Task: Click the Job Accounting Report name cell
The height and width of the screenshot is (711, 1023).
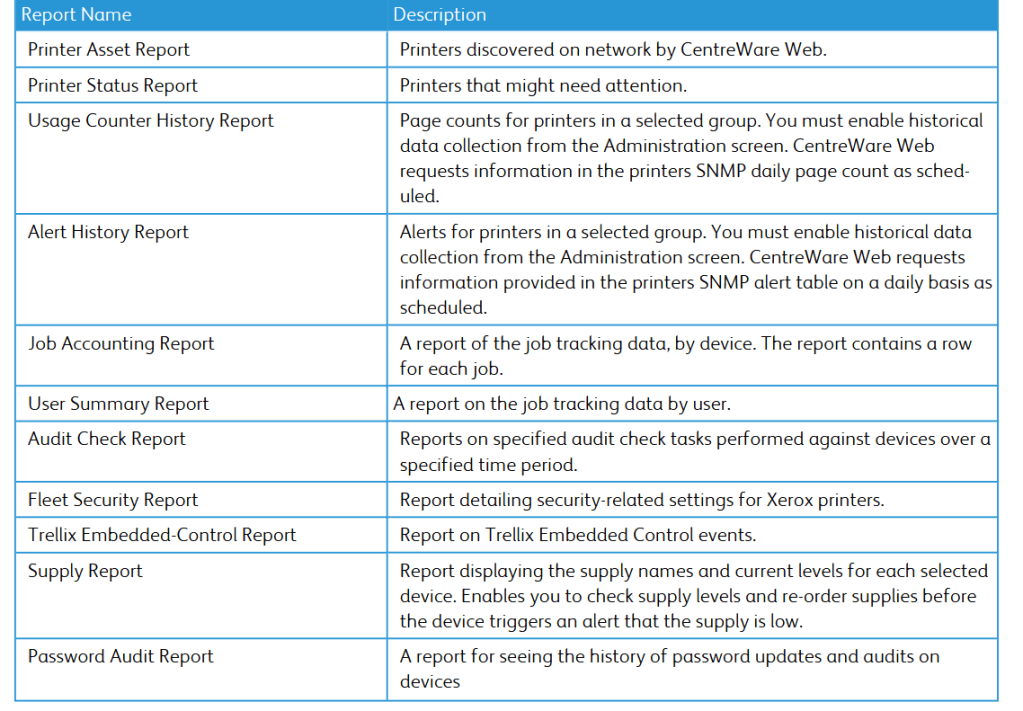Action: click(x=121, y=344)
